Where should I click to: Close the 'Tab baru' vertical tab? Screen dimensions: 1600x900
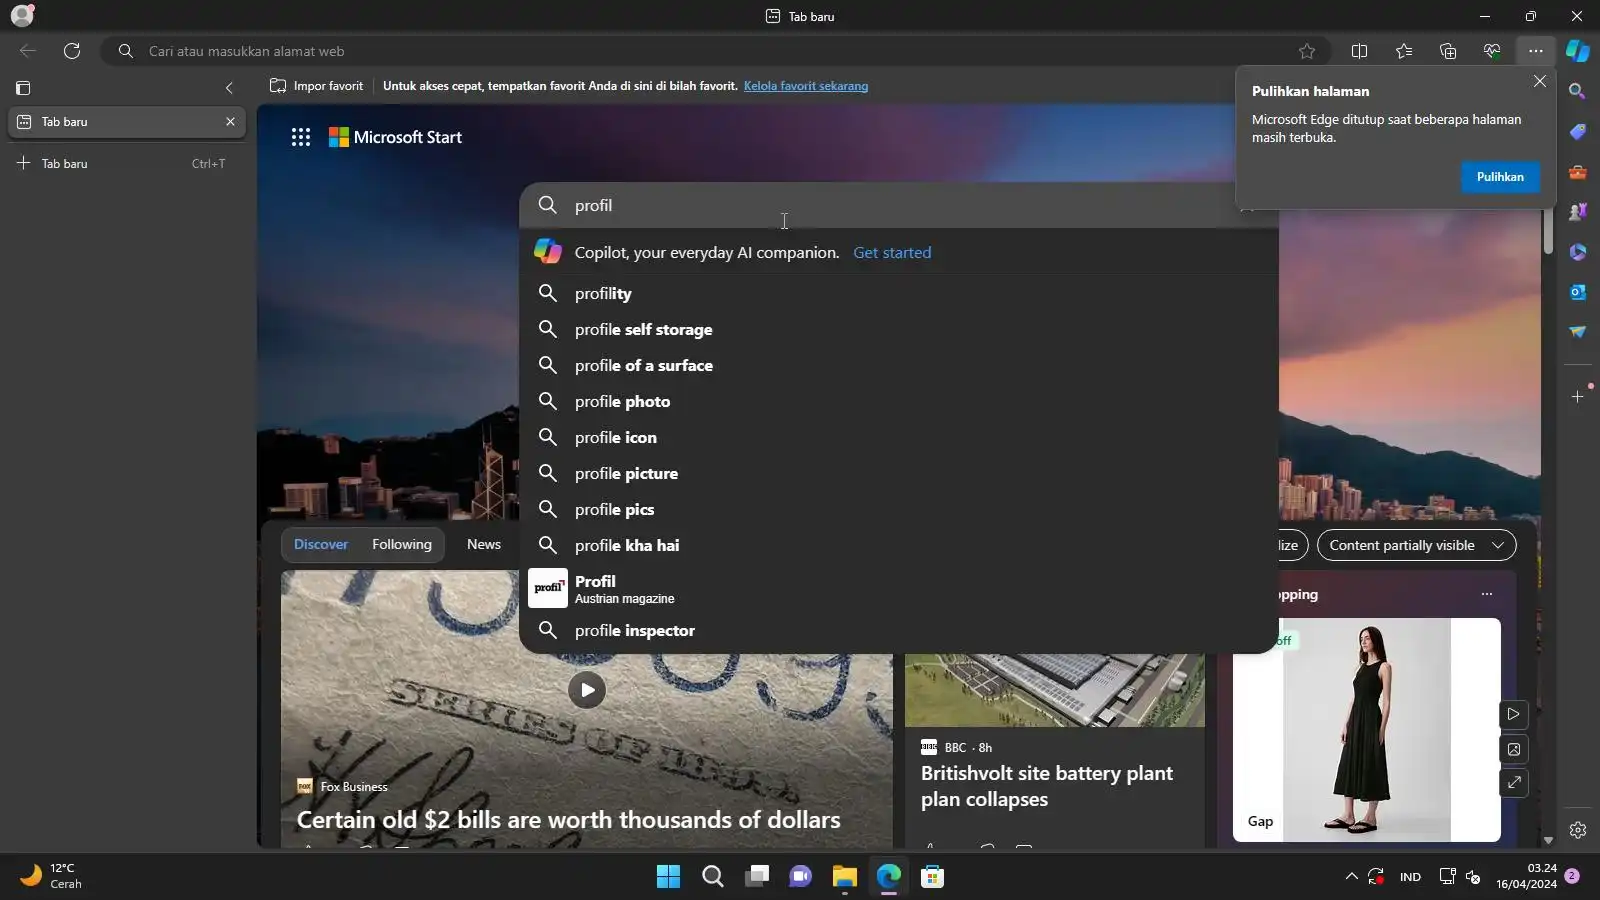[230, 122]
